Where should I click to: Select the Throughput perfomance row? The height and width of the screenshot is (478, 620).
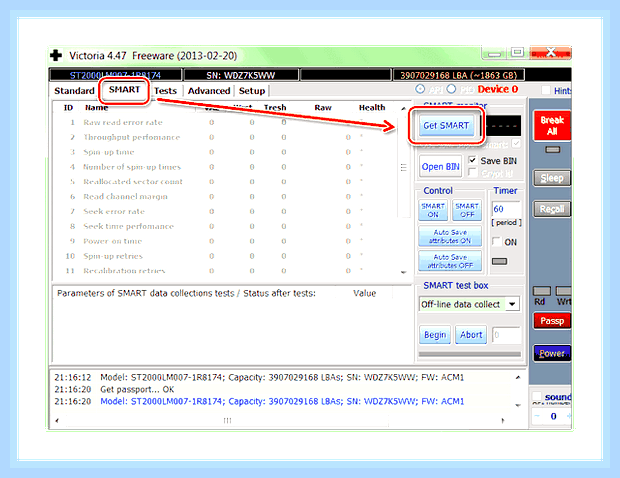225,137
